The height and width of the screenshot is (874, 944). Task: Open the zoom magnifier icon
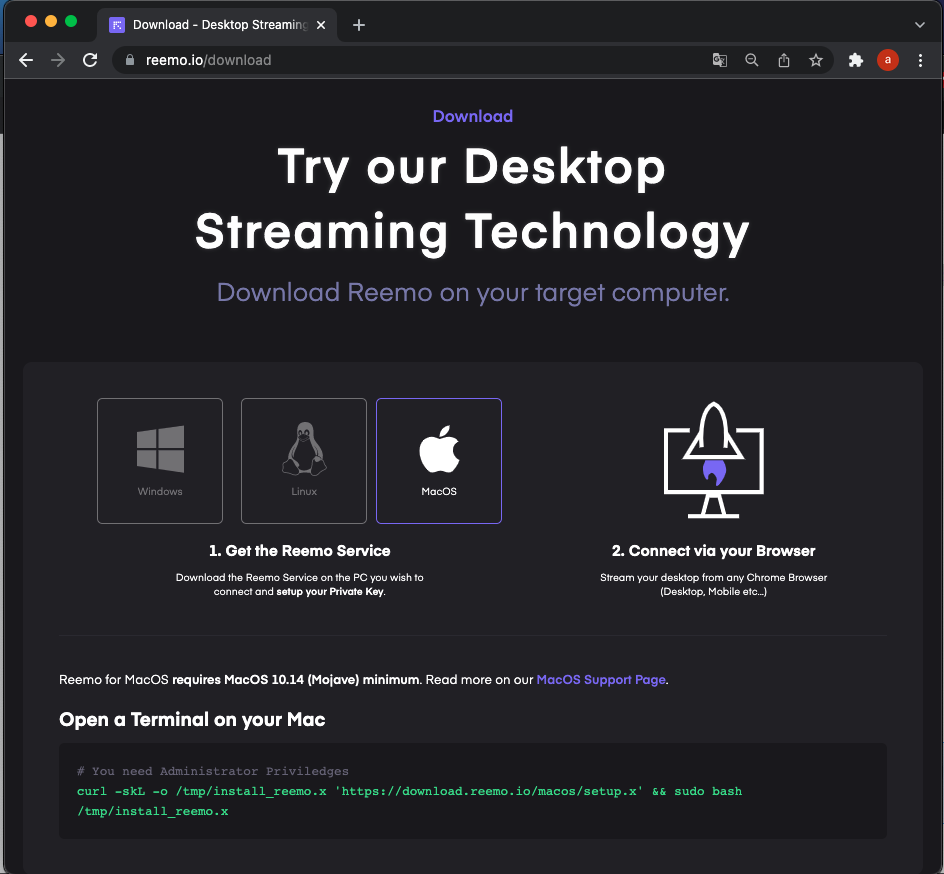coord(752,60)
